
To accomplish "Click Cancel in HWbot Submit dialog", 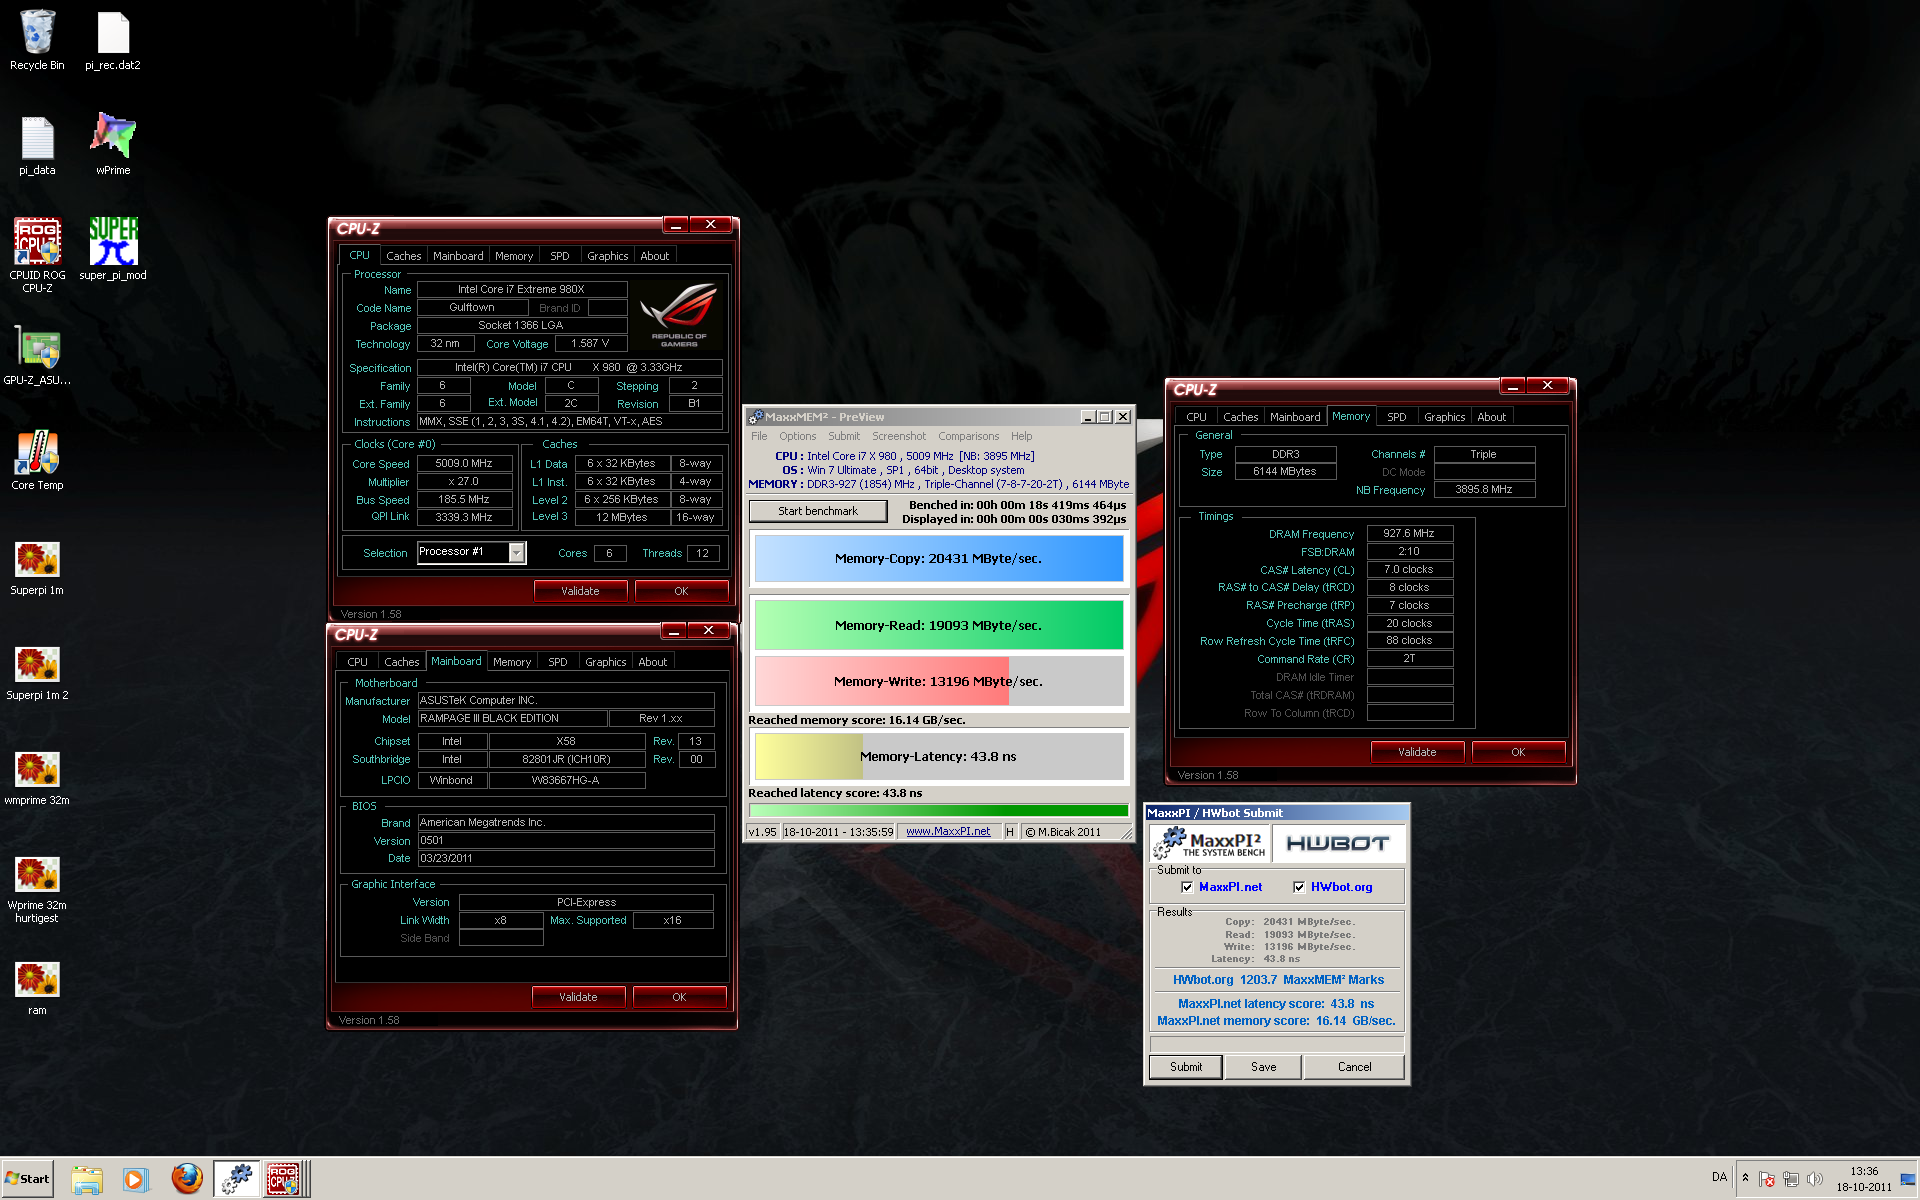I will tap(1354, 1067).
